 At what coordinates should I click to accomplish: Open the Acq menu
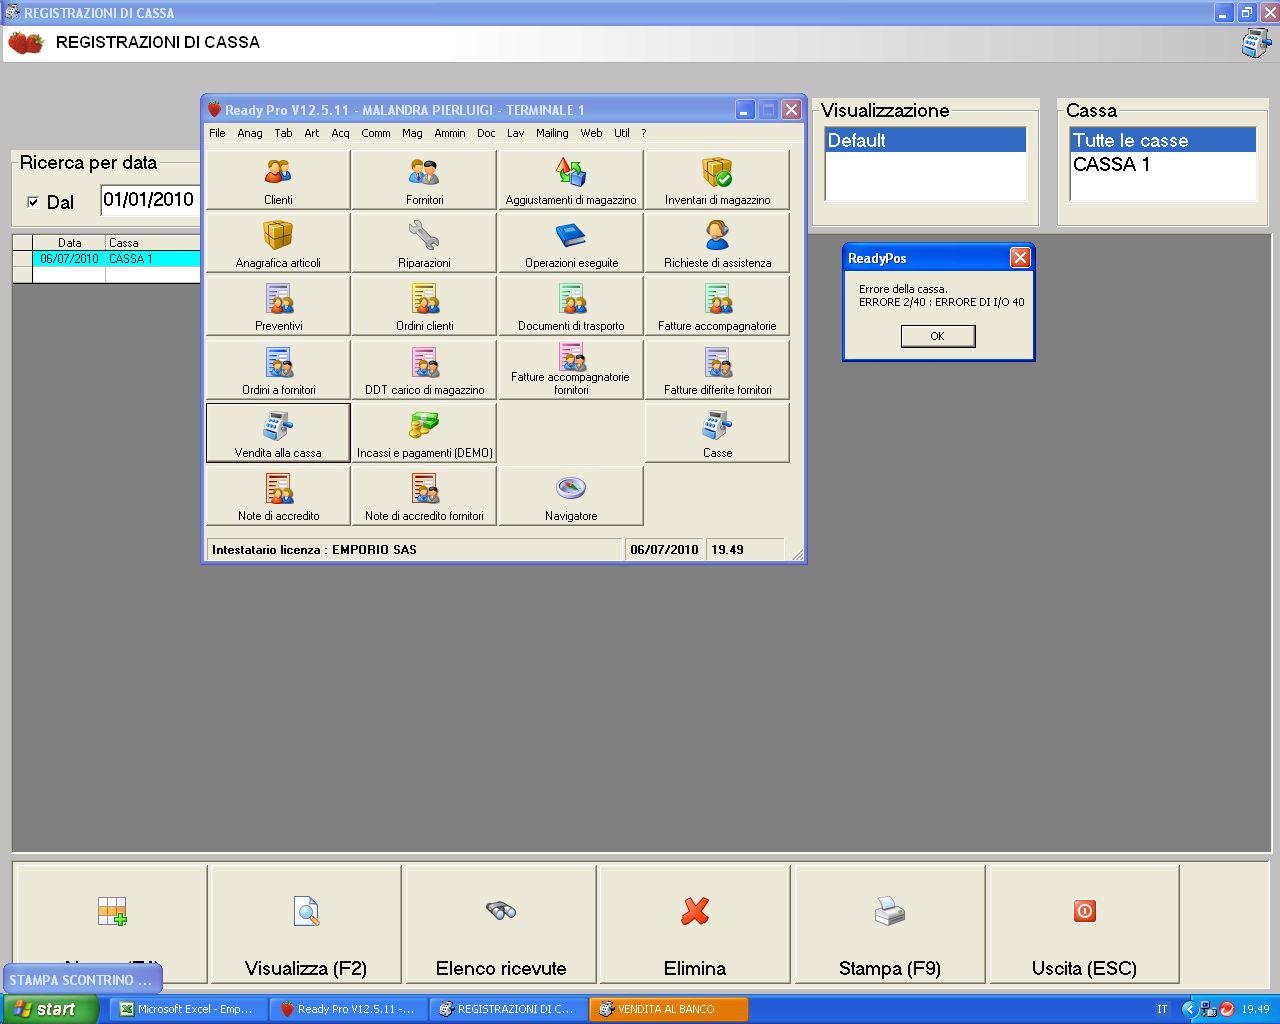click(x=341, y=133)
